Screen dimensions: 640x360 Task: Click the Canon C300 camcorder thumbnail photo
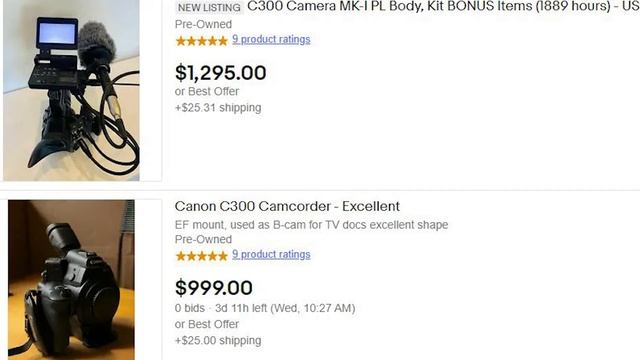(71, 280)
